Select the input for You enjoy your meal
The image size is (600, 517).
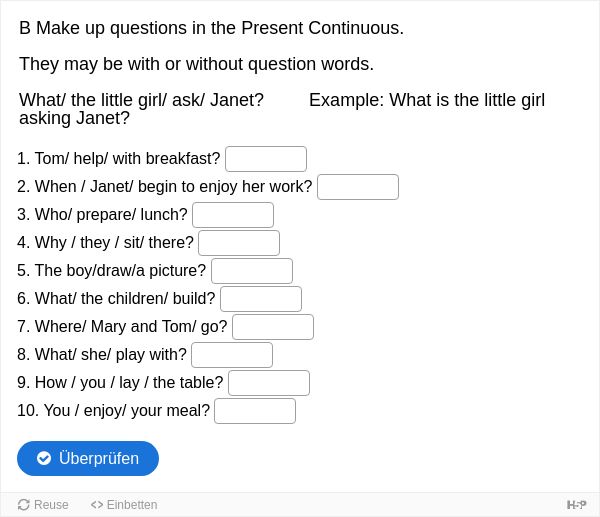(255, 411)
